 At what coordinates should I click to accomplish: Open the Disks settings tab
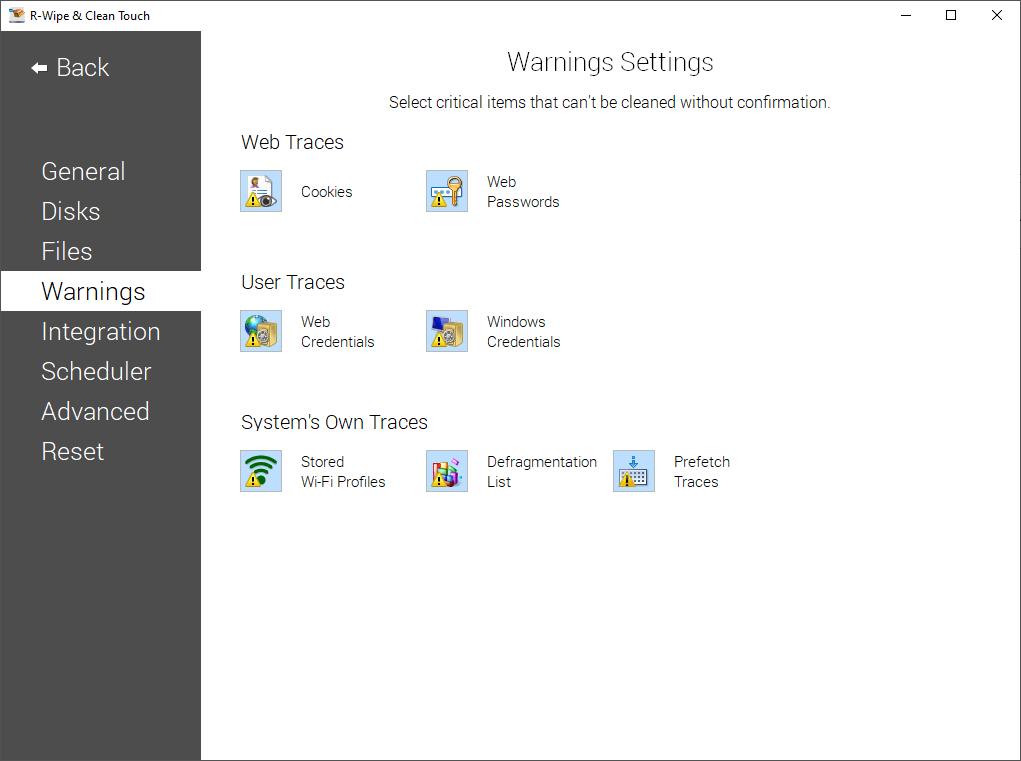(x=101, y=212)
